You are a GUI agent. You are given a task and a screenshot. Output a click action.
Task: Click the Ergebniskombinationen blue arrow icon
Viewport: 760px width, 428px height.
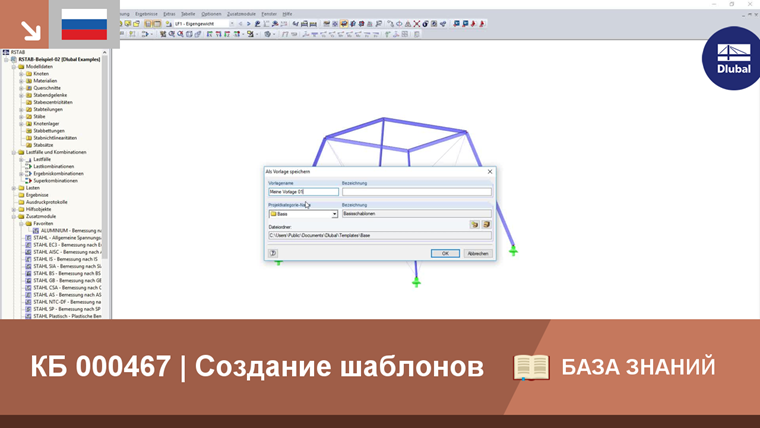click(29, 174)
